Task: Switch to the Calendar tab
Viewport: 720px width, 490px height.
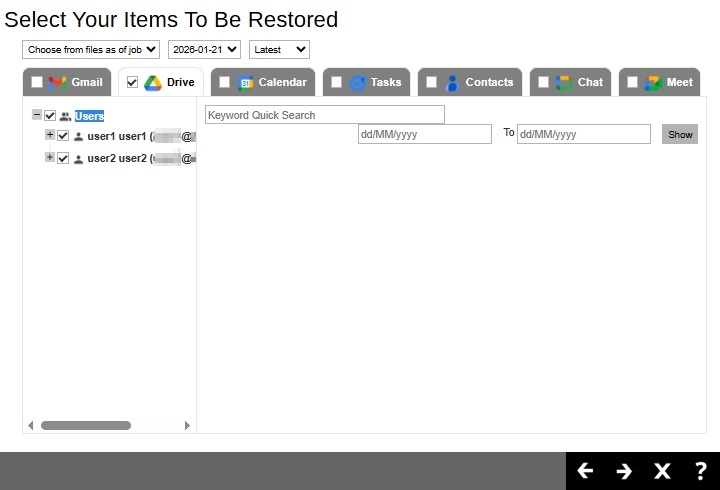Action: click(282, 82)
